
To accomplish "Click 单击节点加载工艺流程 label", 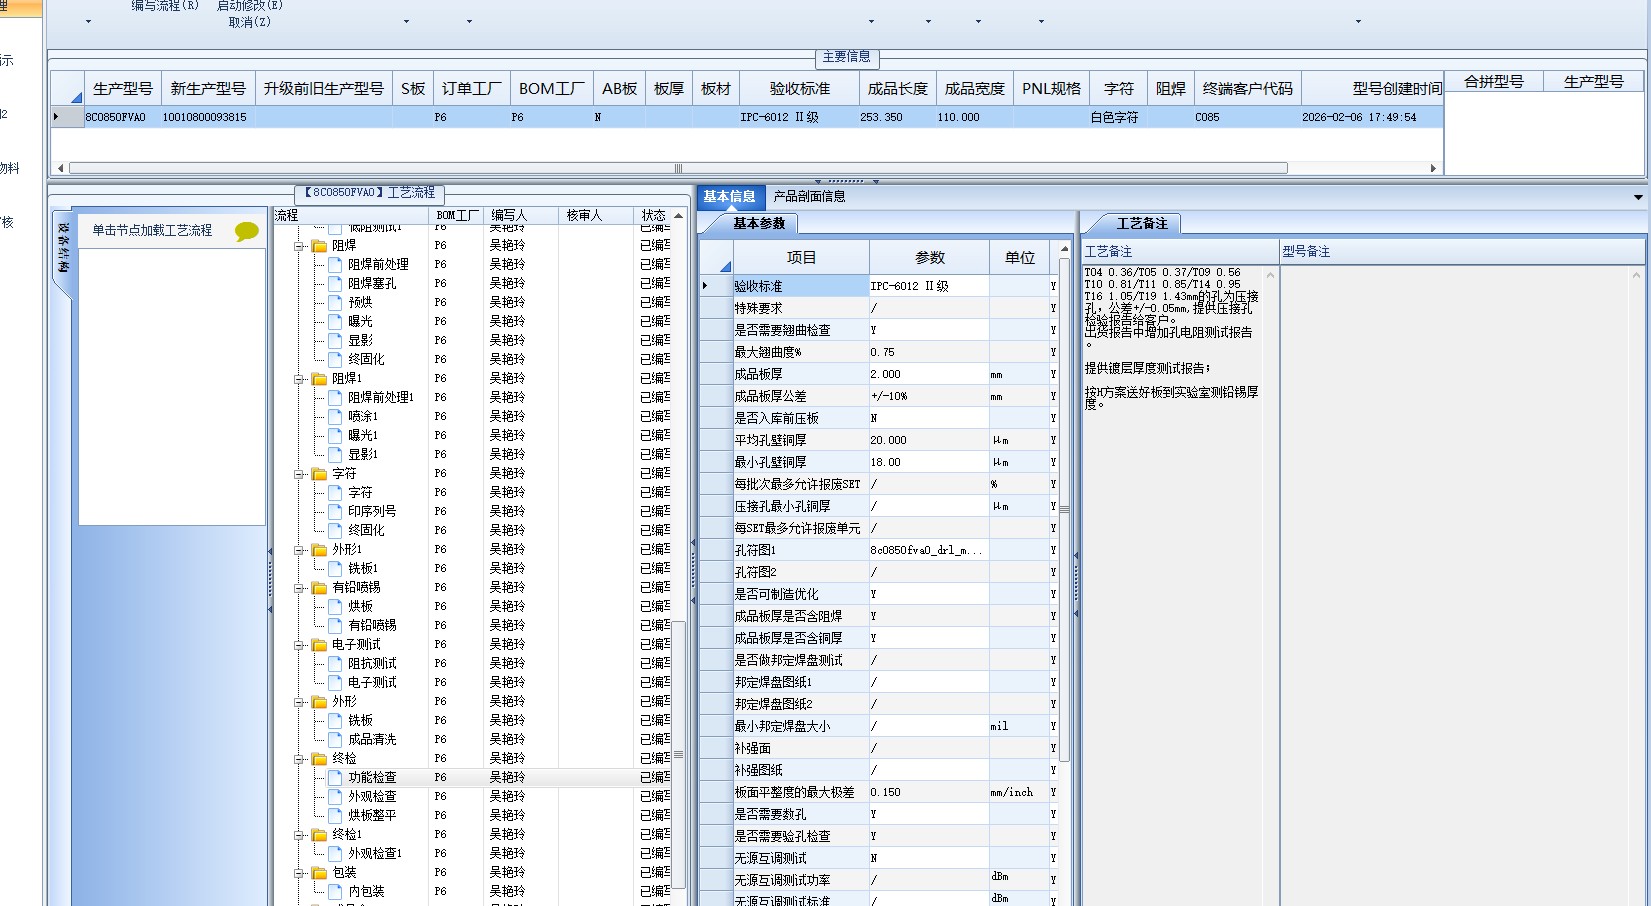I will (152, 231).
